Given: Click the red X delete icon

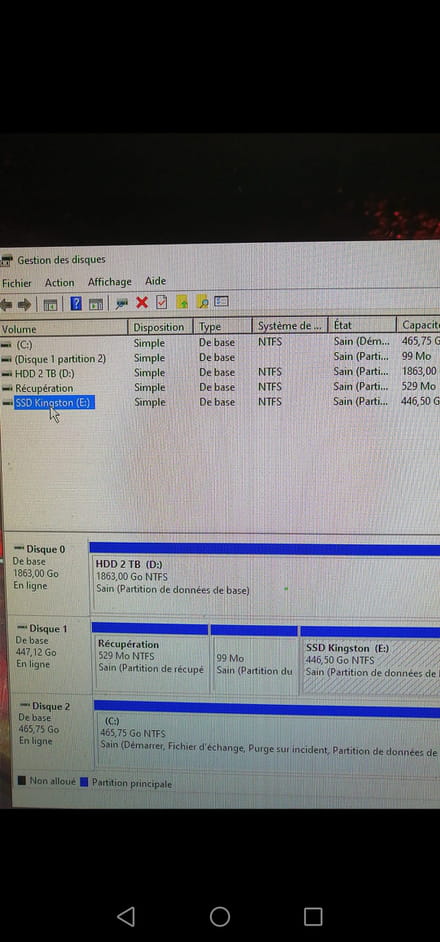Looking at the screenshot, I should click(x=142, y=302).
